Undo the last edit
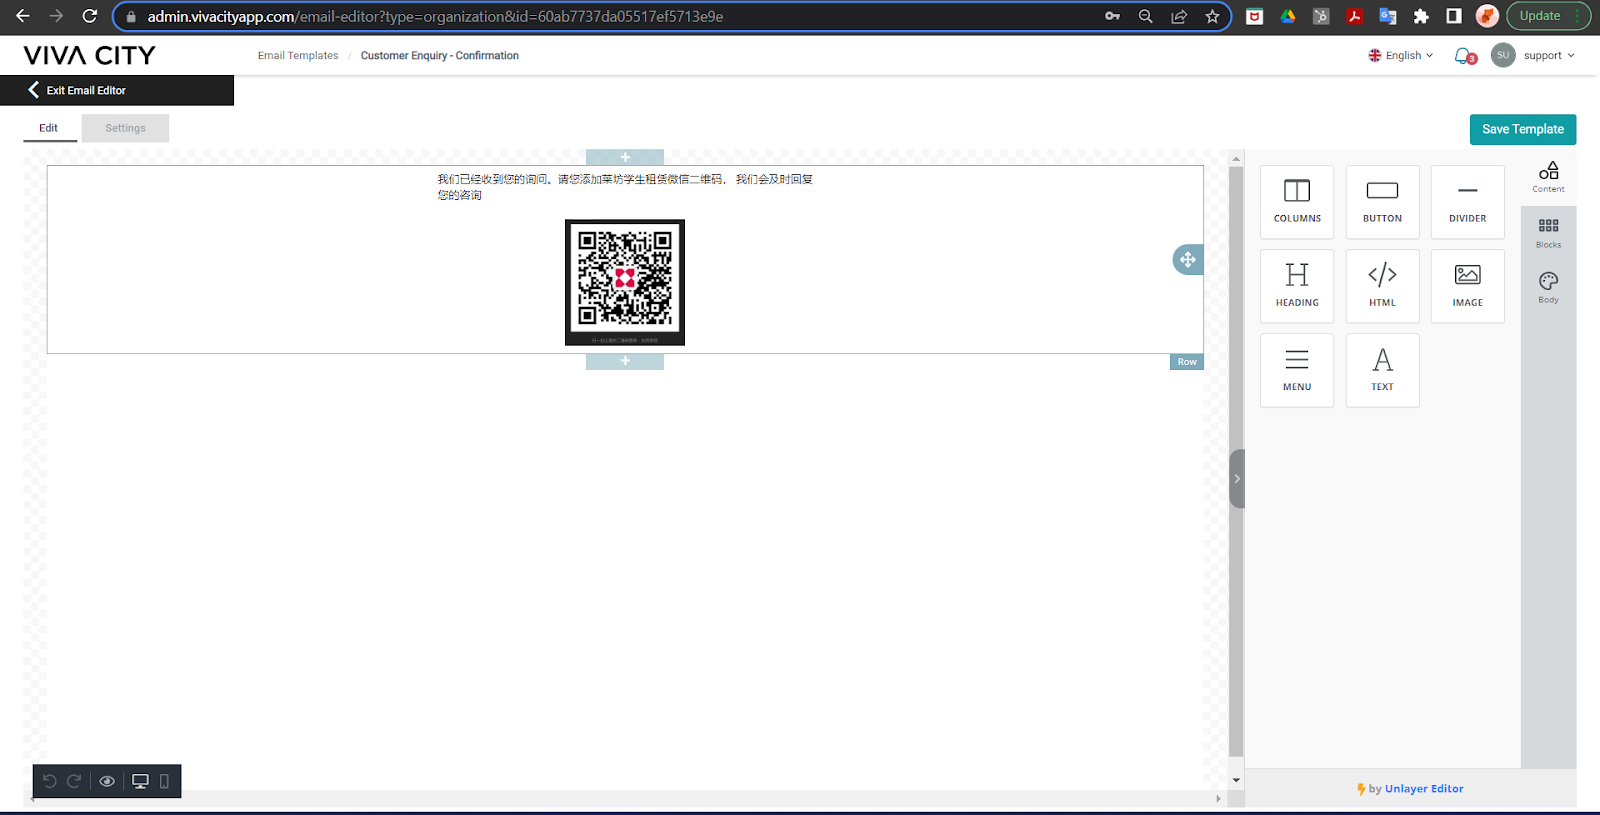This screenshot has height=815, width=1600. 50,781
